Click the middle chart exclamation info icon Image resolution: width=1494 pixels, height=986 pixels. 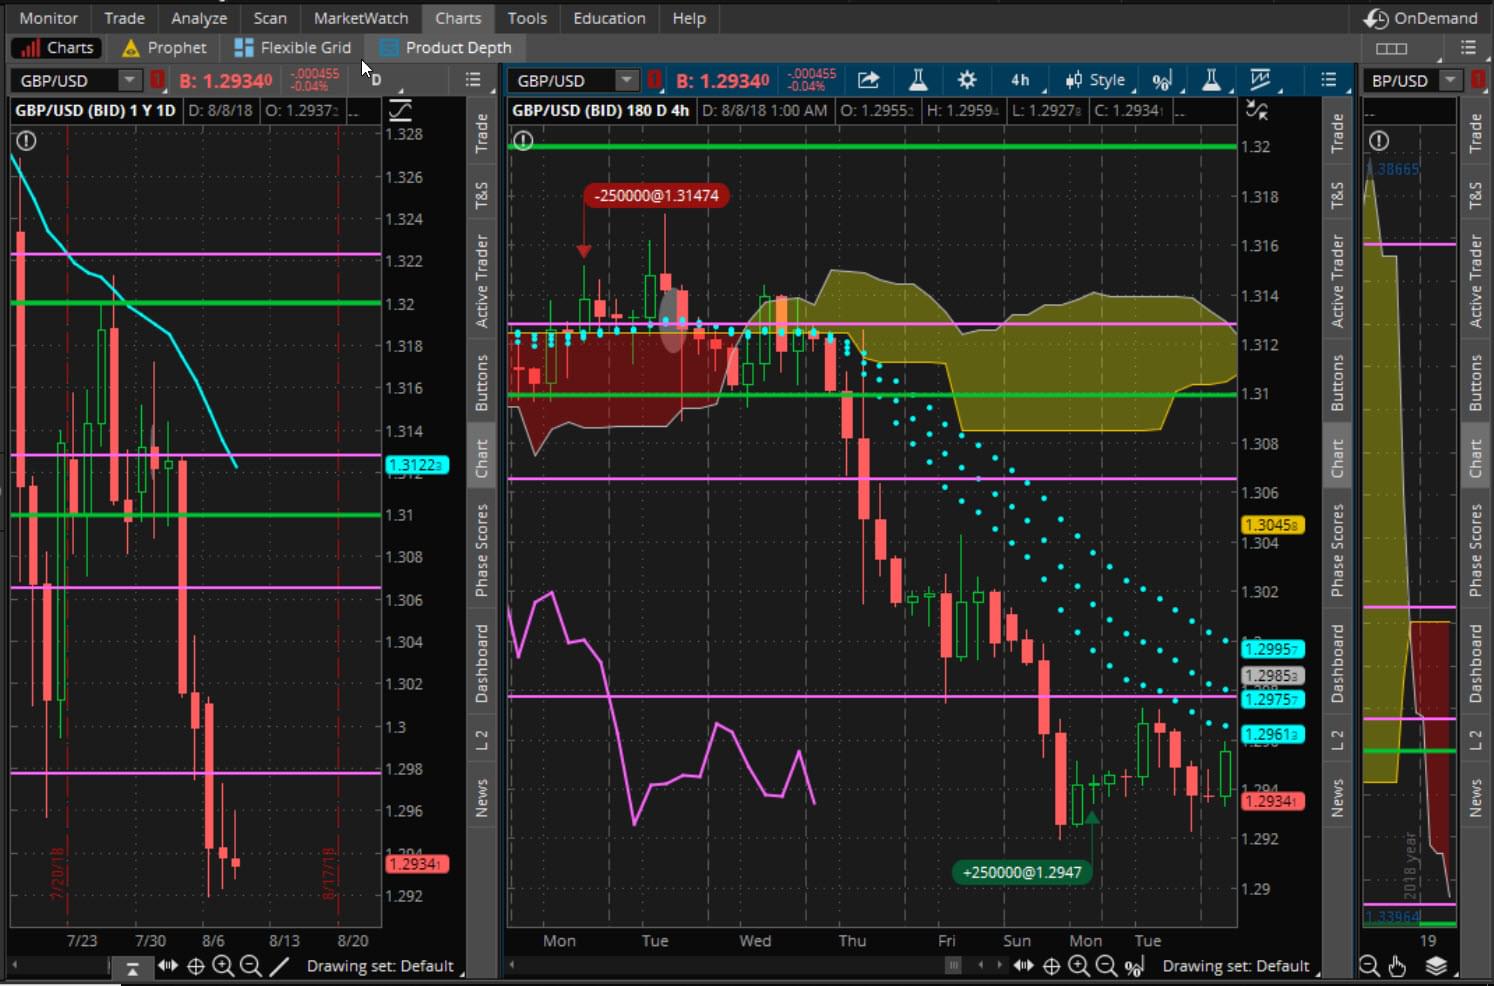(523, 141)
